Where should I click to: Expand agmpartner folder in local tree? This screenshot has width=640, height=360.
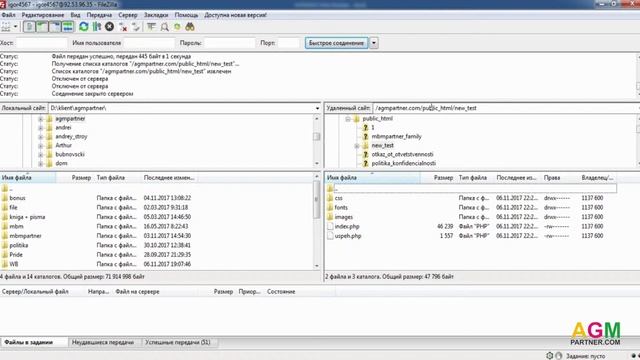(x=40, y=119)
